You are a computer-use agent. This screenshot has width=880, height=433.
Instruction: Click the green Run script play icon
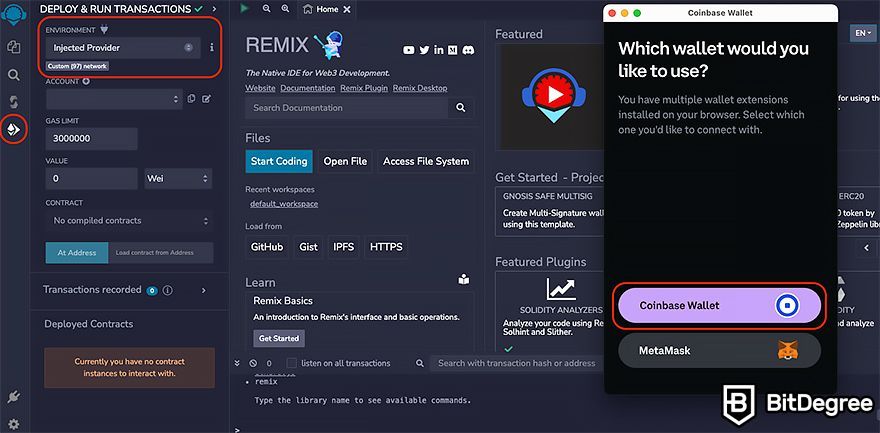244,8
